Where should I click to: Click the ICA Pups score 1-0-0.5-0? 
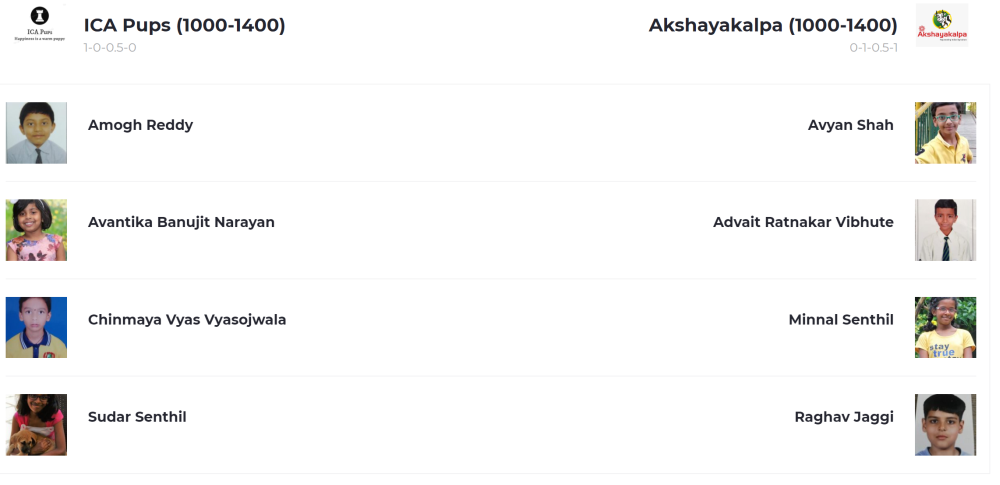pyautogui.click(x=110, y=47)
